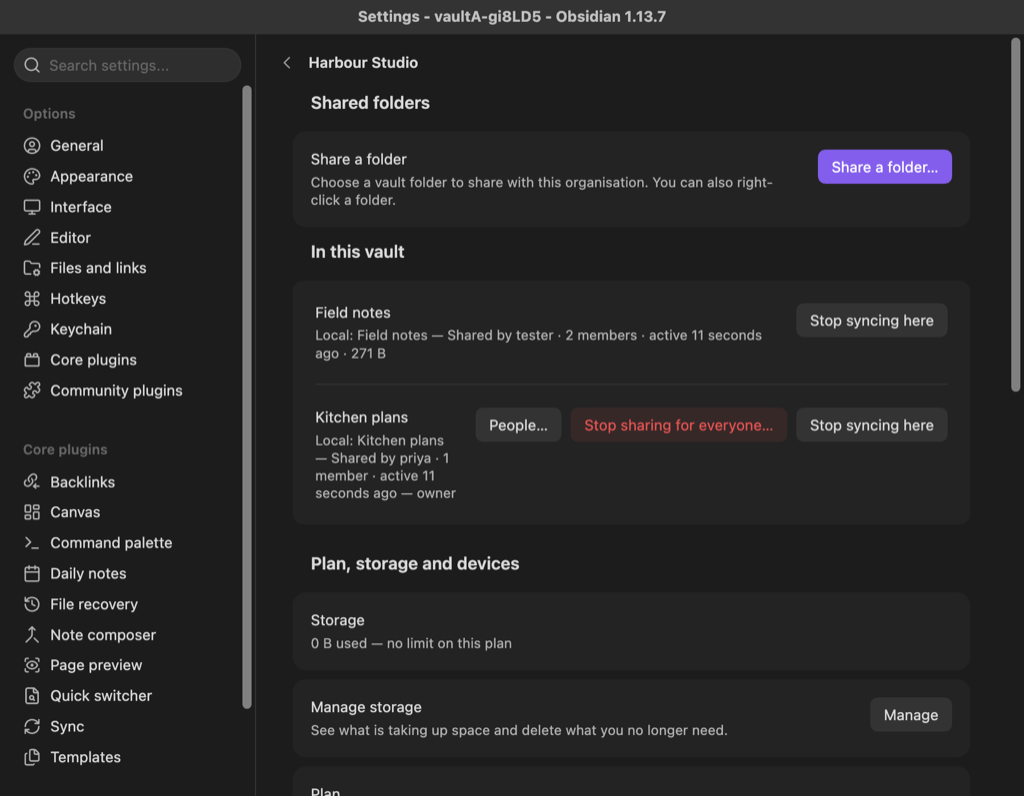Click Stop sharing for everyone...
This screenshot has height=796, width=1024.
(x=679, y=425)
